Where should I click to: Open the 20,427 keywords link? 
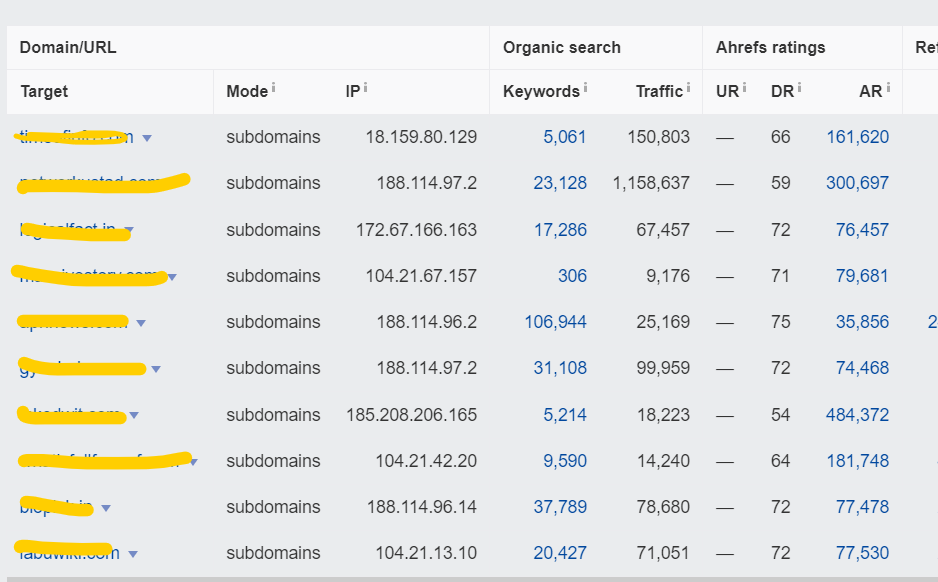(561, 553)
